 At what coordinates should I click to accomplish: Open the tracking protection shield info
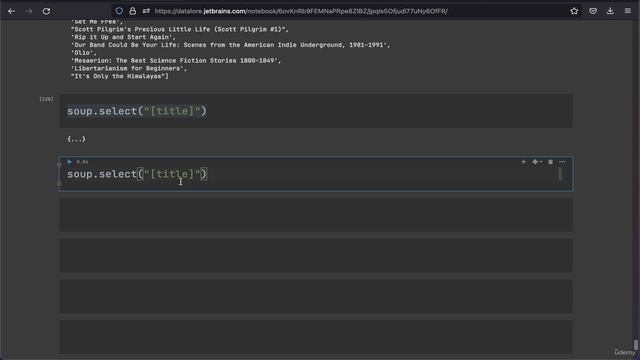point(119,11)
